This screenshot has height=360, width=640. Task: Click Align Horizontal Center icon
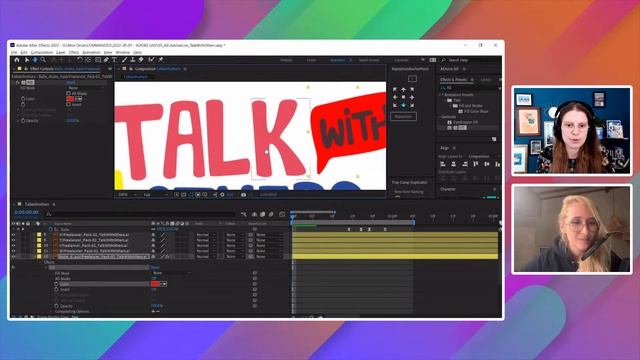tap(453, 164)
